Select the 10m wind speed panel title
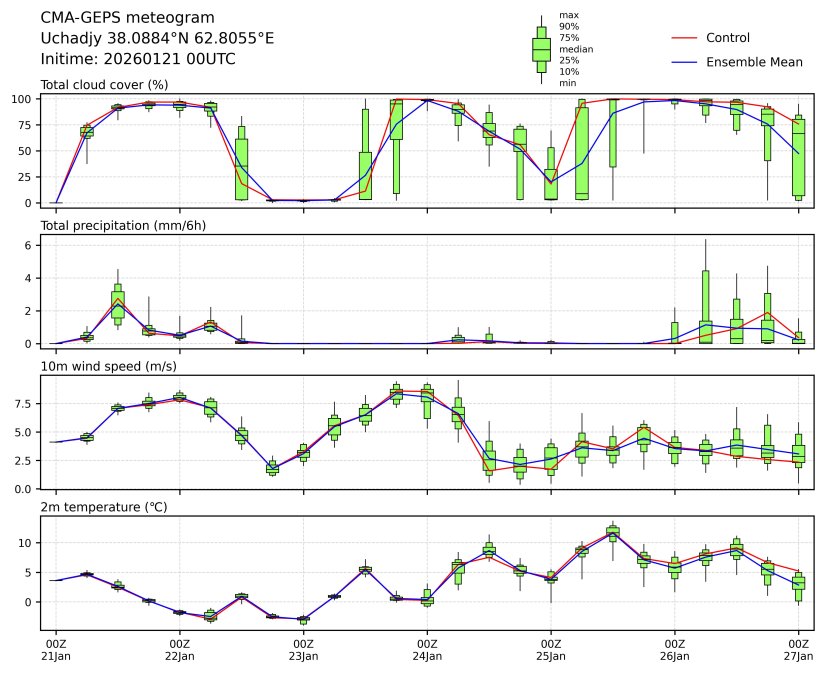Viewport: 825px width, 673px height. [105, 367]
